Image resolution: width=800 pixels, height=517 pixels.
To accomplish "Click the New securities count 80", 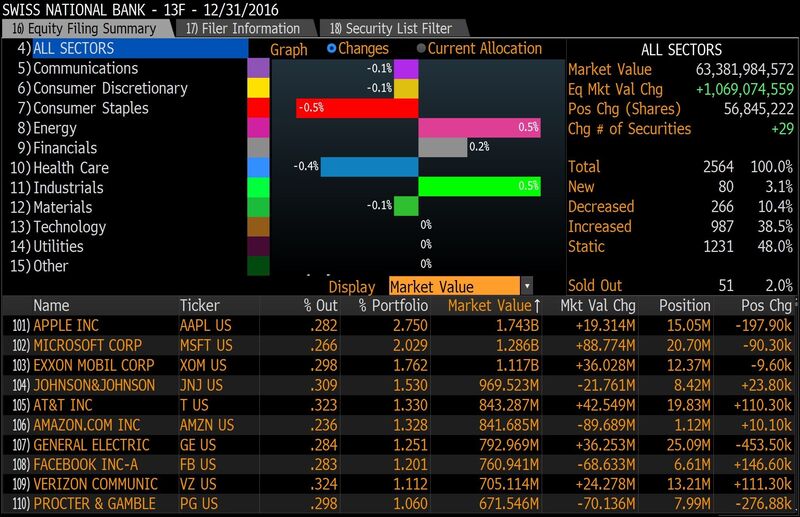I will point(726,187).
